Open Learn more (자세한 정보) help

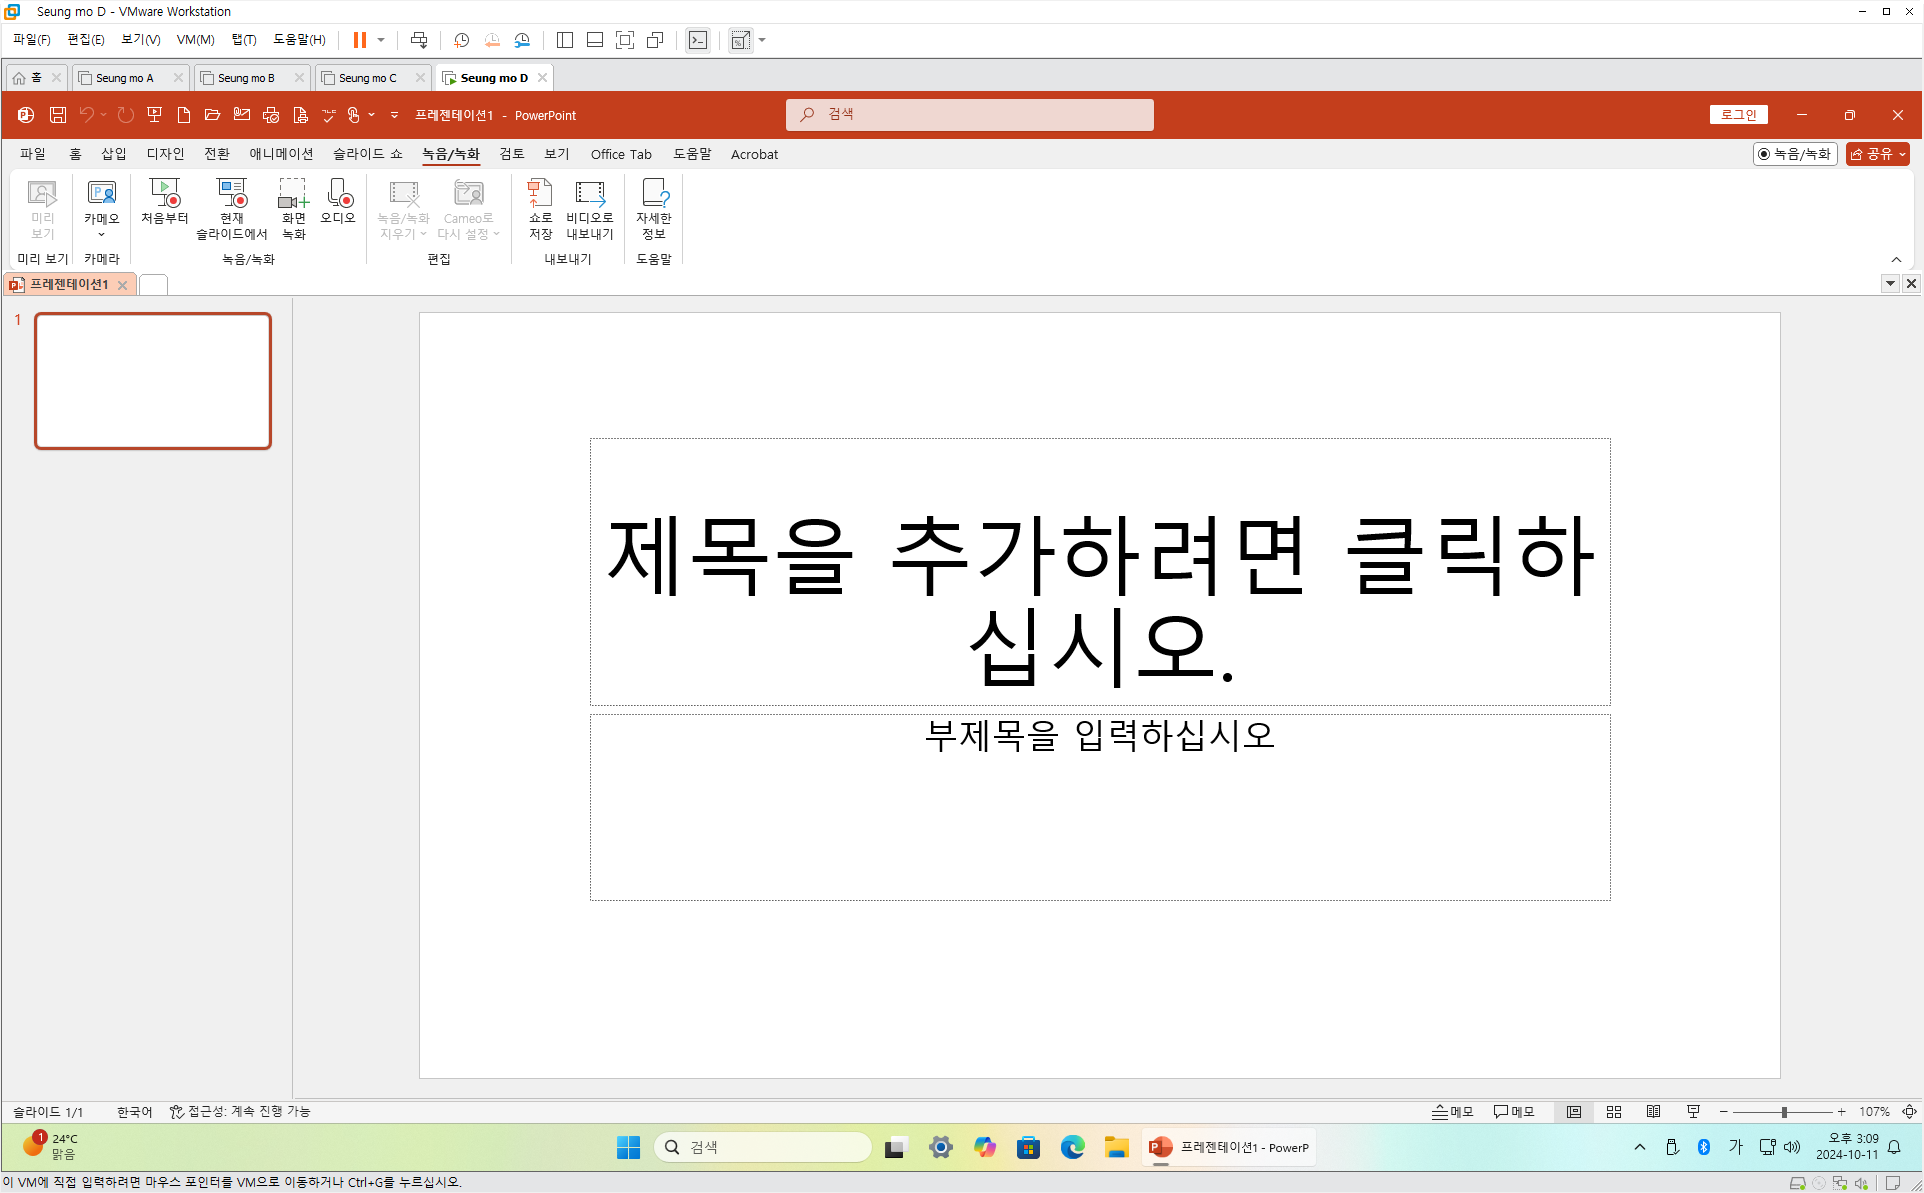(x=653, y=208)
